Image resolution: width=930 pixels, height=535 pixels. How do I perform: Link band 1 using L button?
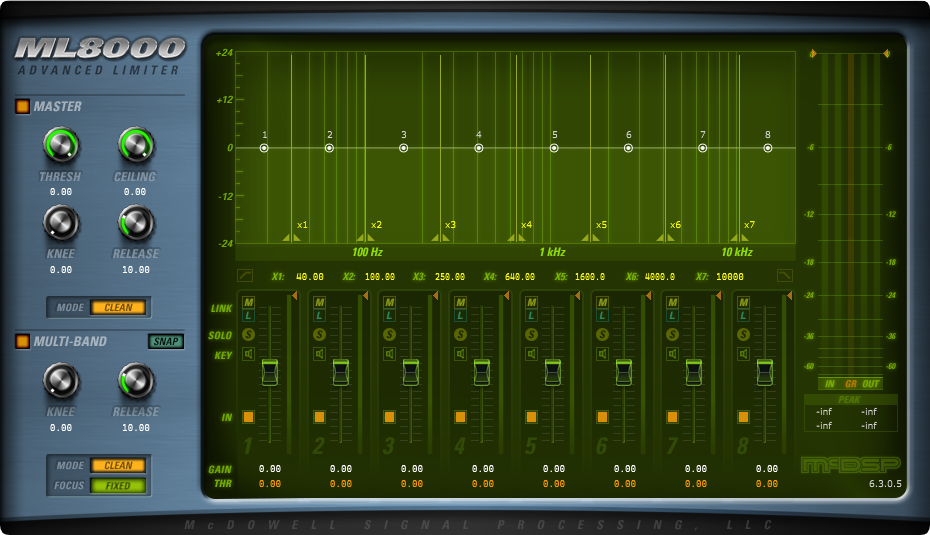[249, 316]
